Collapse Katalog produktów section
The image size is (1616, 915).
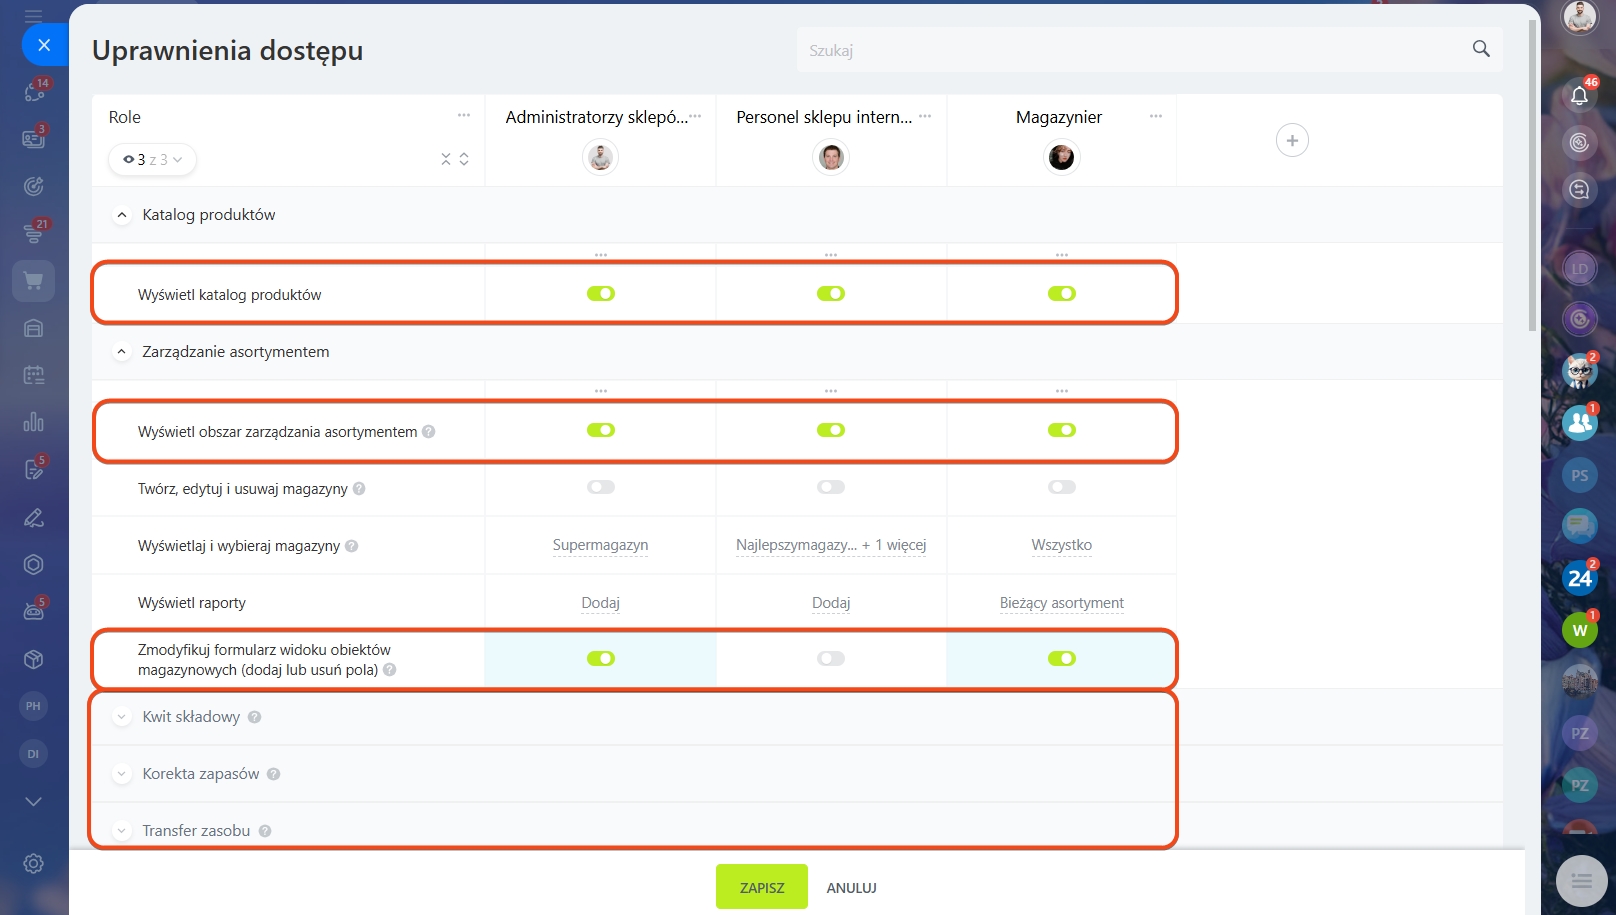(122, 215)
